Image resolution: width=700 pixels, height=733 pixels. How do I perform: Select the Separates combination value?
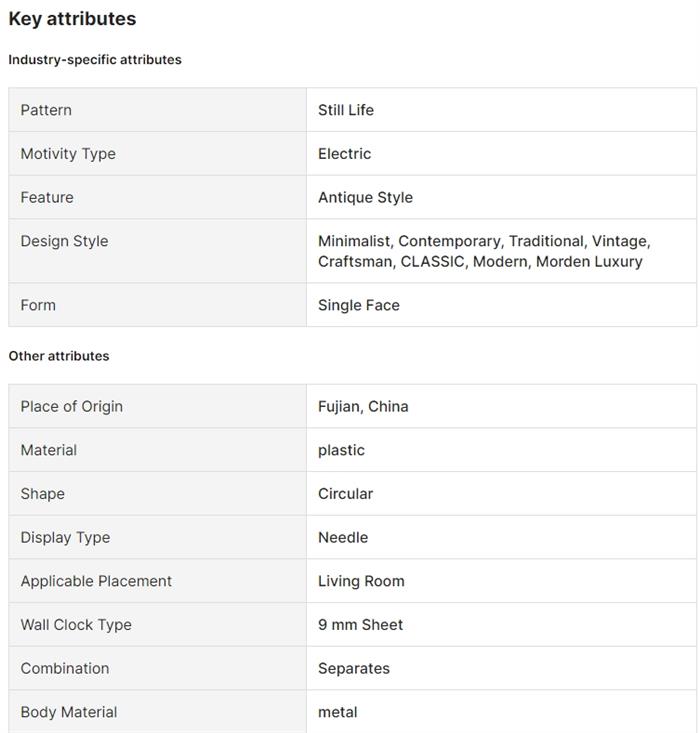(354, 669)
